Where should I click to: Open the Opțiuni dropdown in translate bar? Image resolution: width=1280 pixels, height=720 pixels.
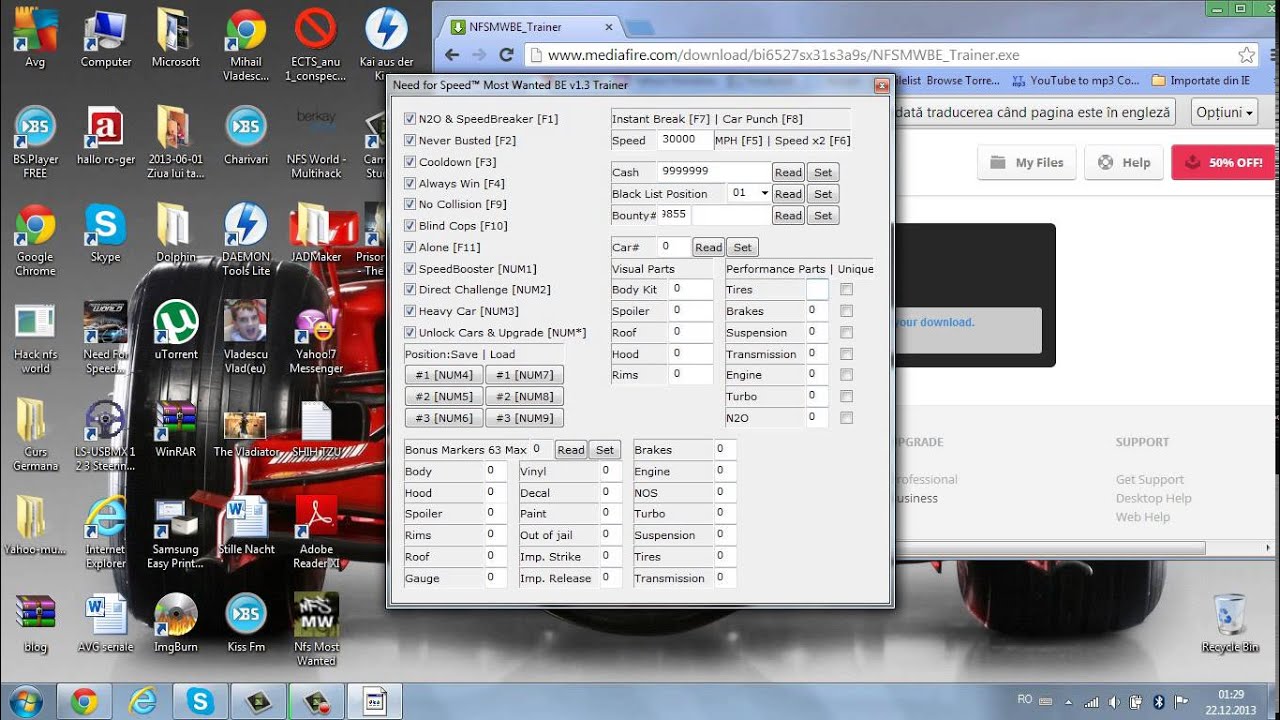click(x=1225, y=112)
